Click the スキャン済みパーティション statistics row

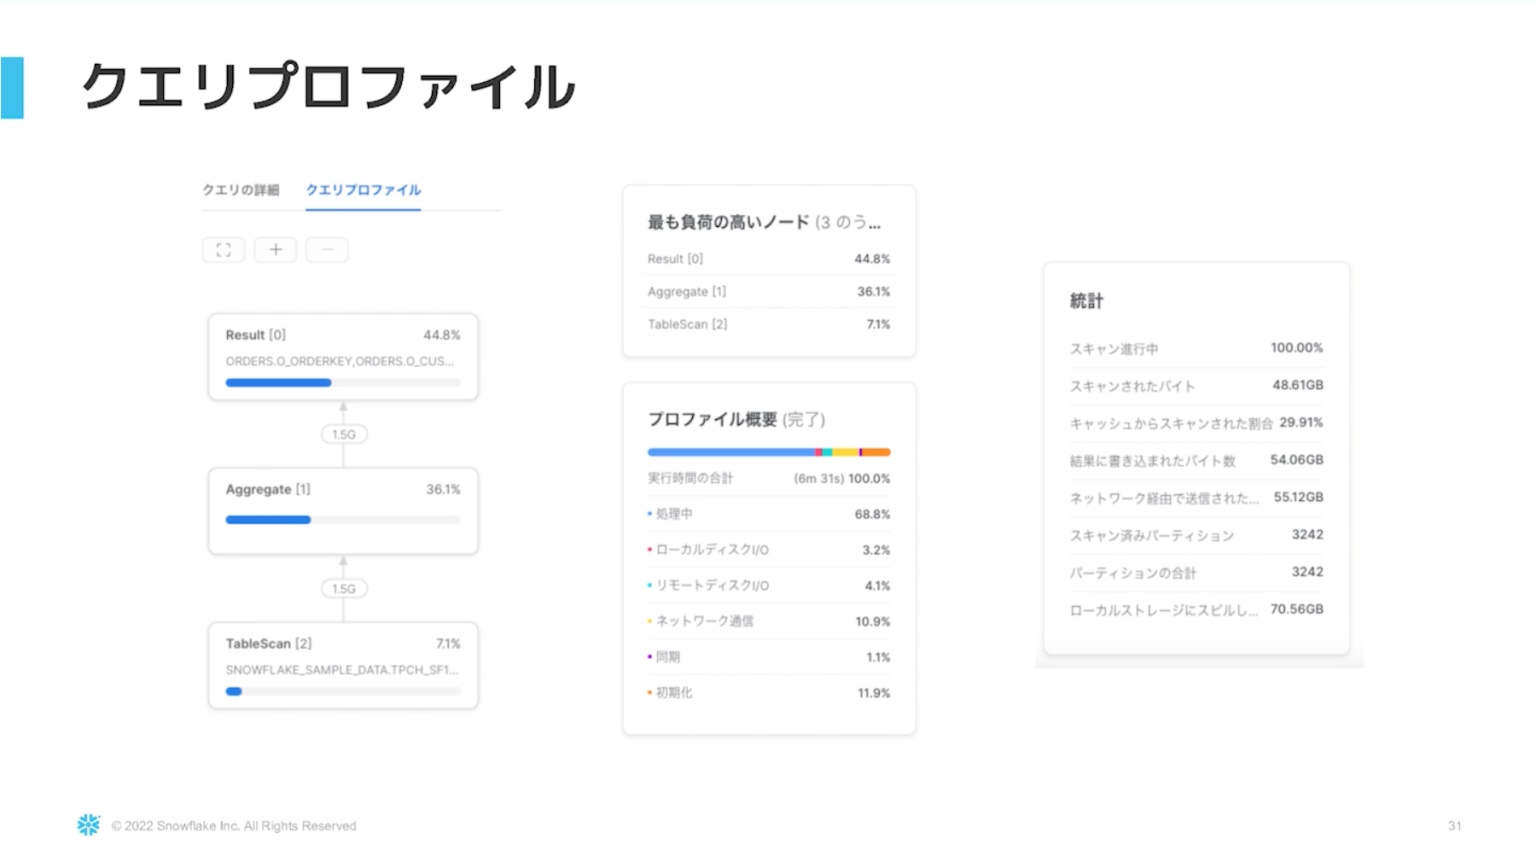coord(1196,535)
